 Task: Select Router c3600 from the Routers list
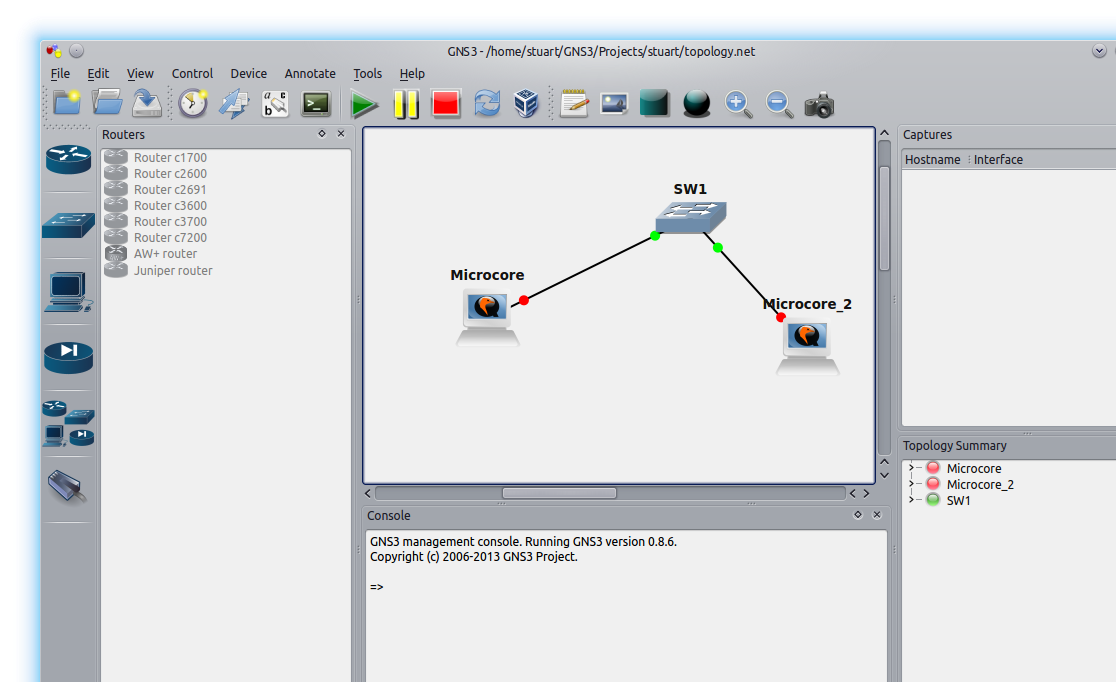tap(170, 206)
